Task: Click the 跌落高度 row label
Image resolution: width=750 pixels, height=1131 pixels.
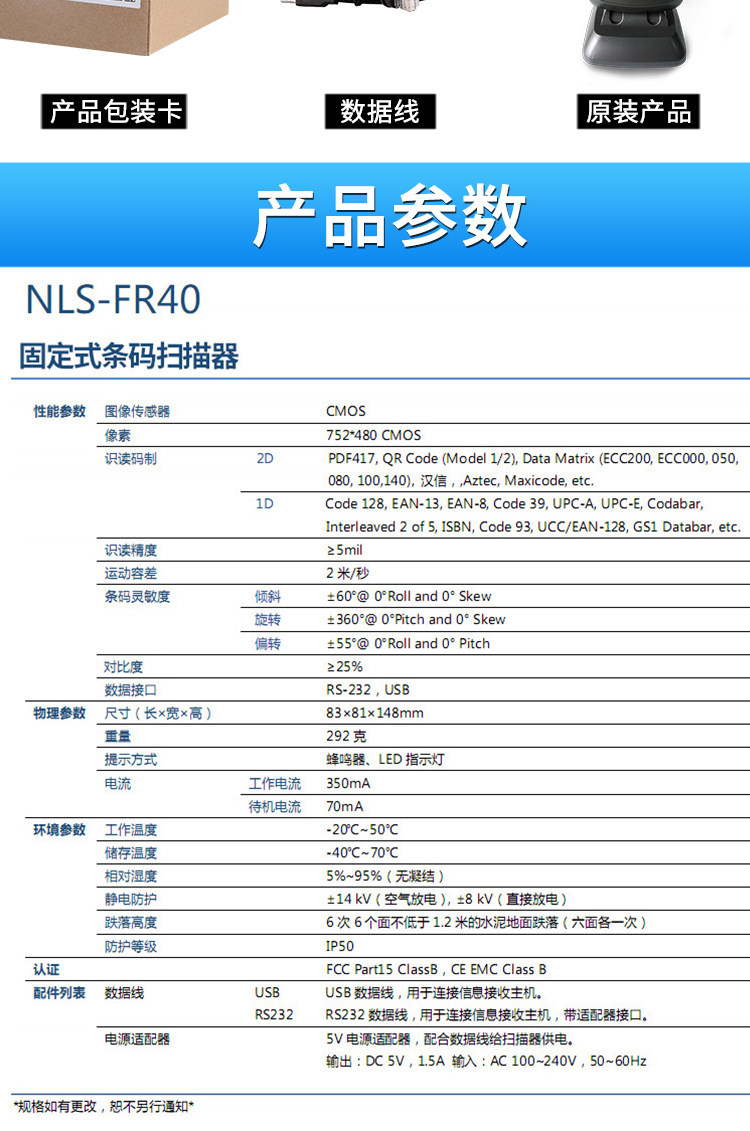Action: tap(131, 923)
